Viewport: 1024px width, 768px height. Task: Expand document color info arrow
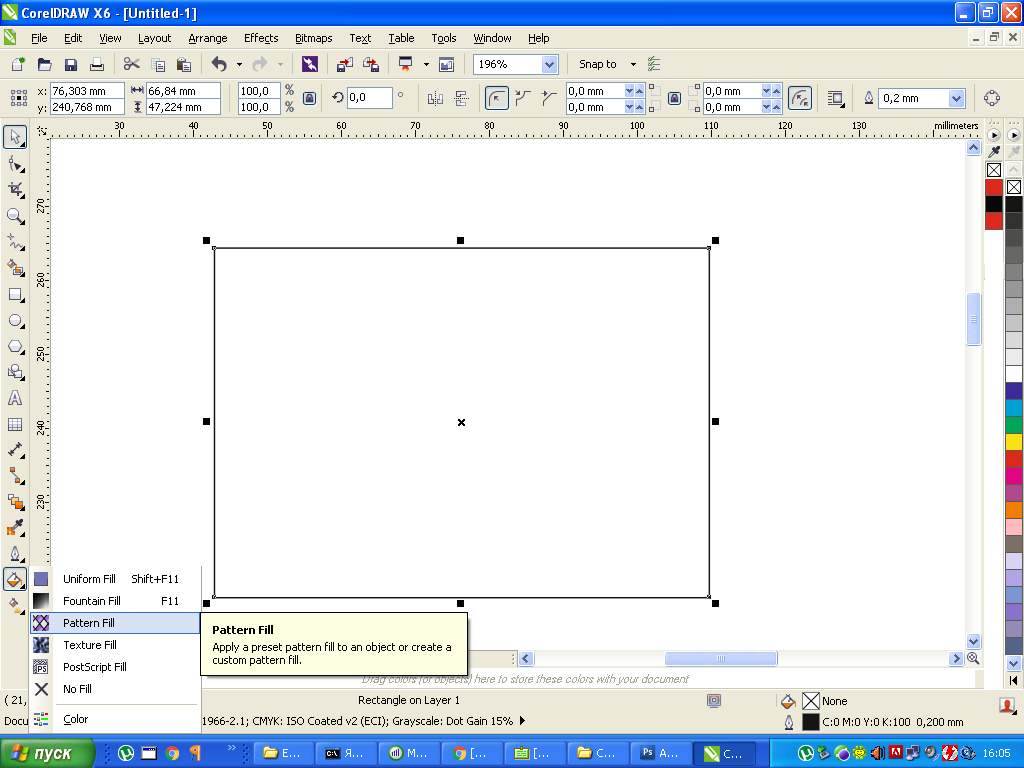coord(522,721)
